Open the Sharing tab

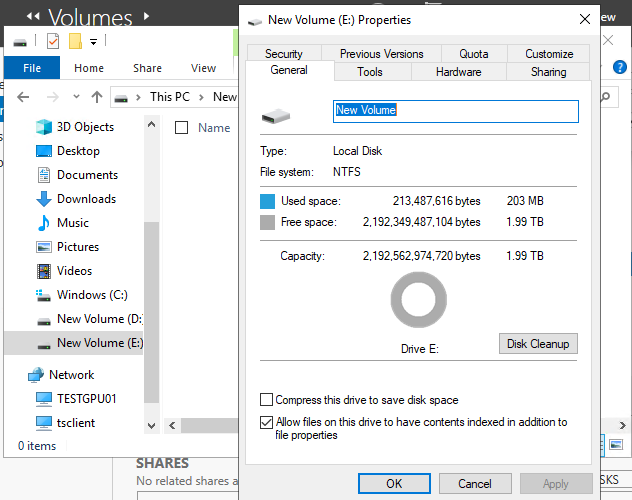[548, 72]
